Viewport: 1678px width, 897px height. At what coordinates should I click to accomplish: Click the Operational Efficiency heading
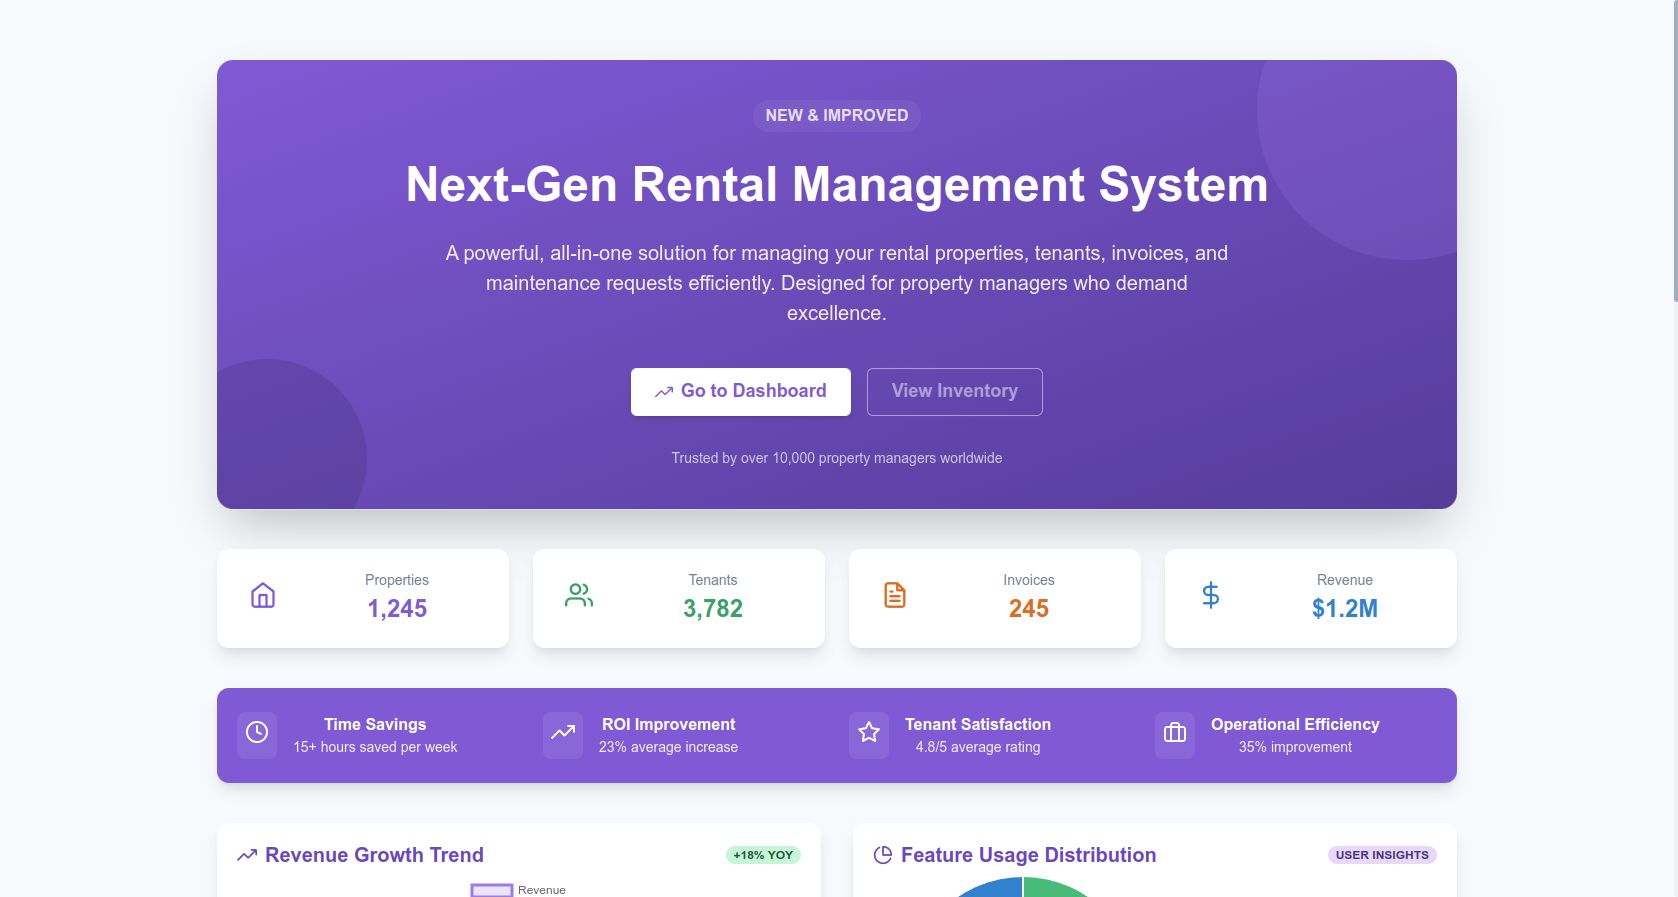coord(1295,725)
